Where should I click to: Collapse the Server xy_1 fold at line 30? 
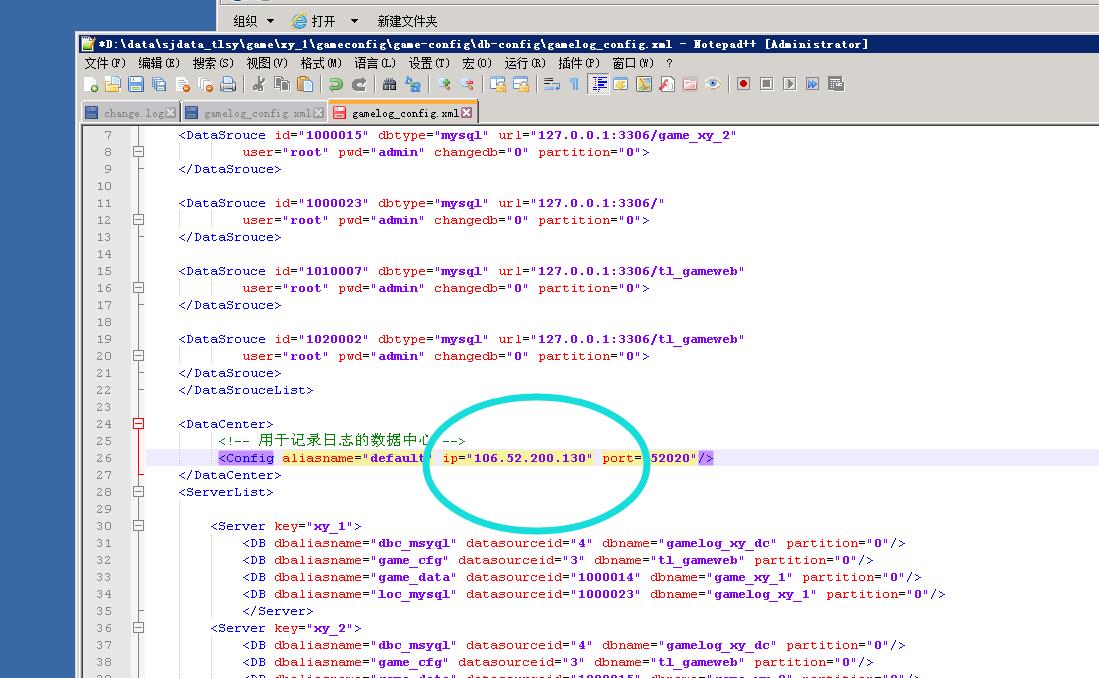[x=139, y=526]
